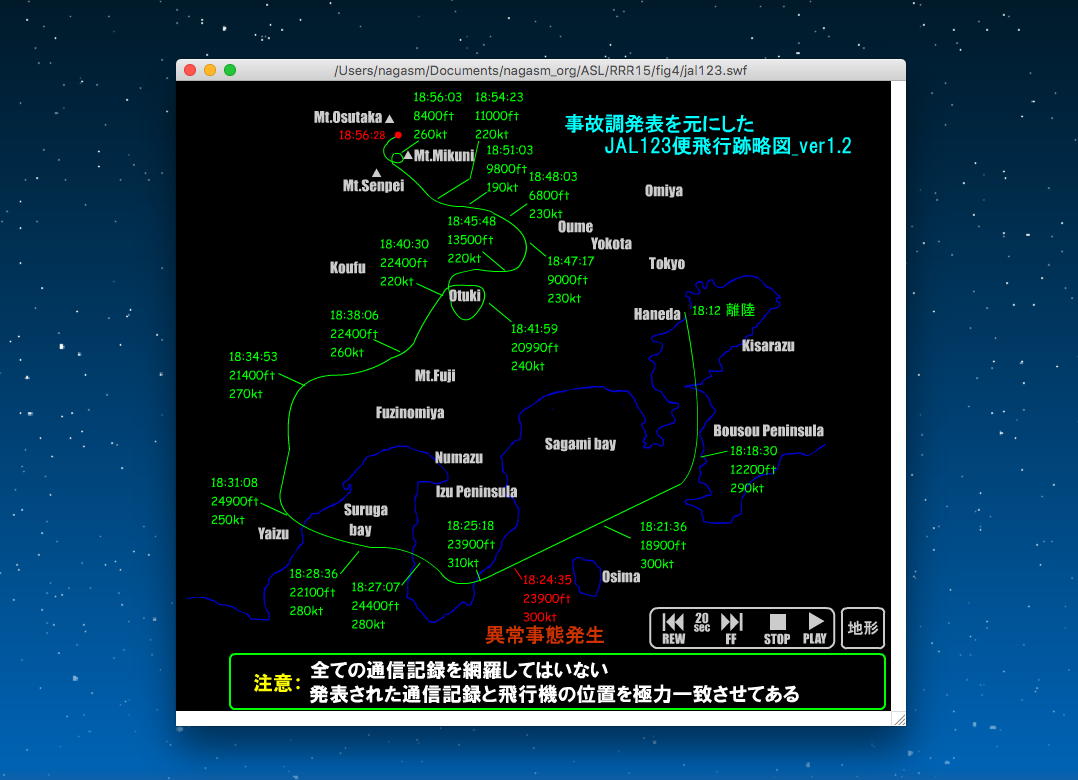Click the Bousou Peninsula map label
Viewport: 1078px width, 780px height.
click(x=769, y=432)
